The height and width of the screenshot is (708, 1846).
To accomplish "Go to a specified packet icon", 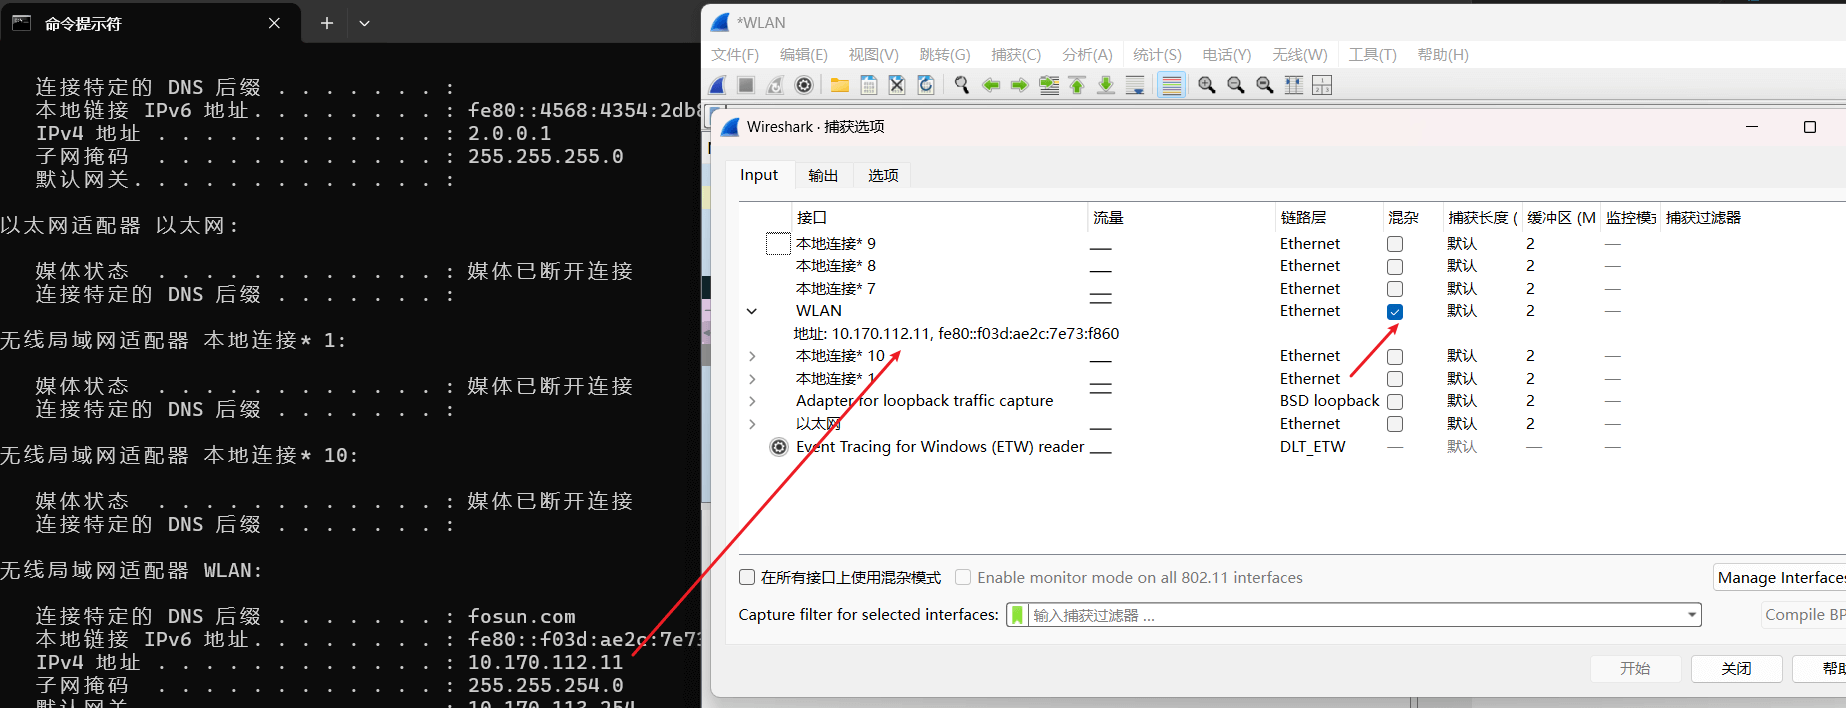I will [1049, 85].
